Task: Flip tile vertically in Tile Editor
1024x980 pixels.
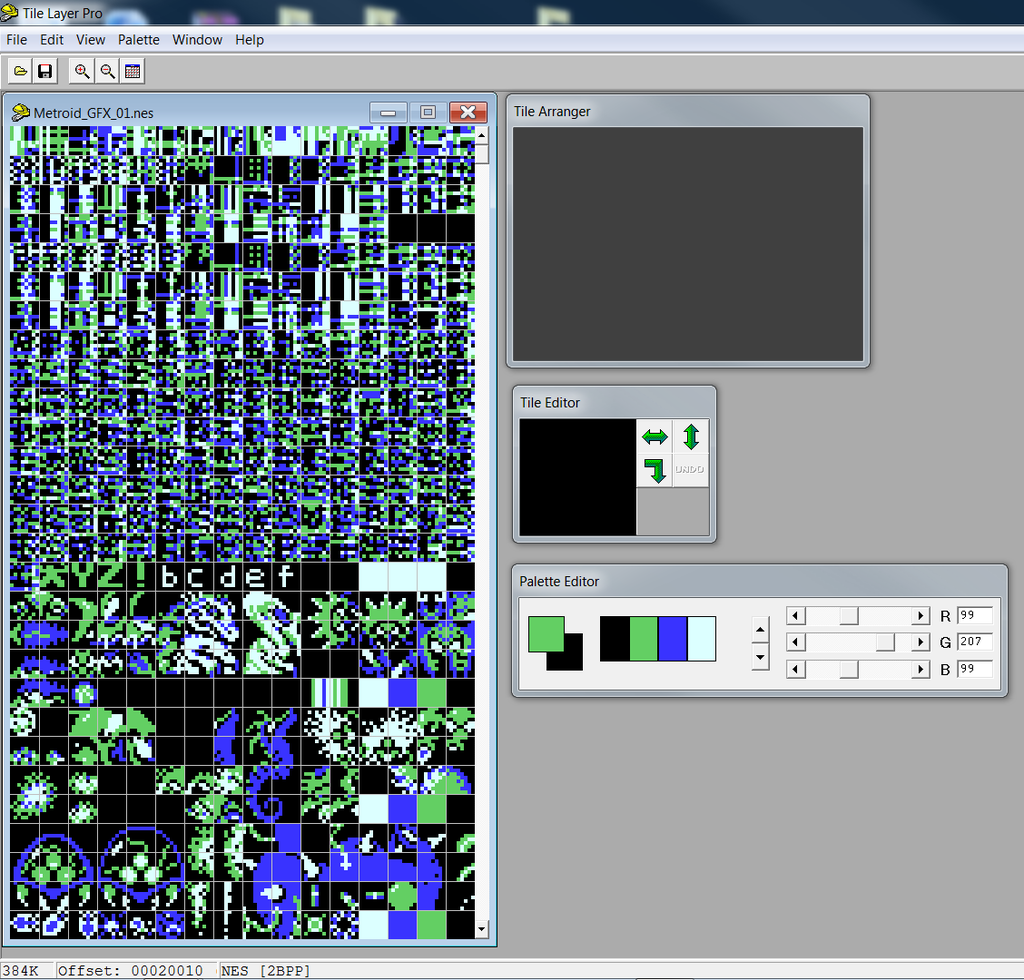Action: tap(691, 436)
